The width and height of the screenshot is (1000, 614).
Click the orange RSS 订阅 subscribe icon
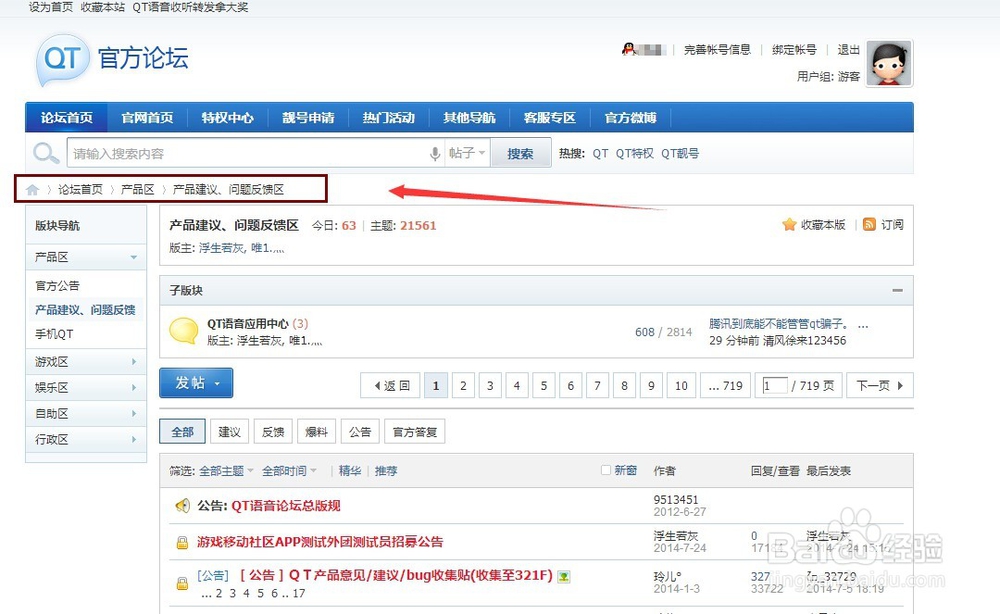pyautogui.click(x=869, y=224)
